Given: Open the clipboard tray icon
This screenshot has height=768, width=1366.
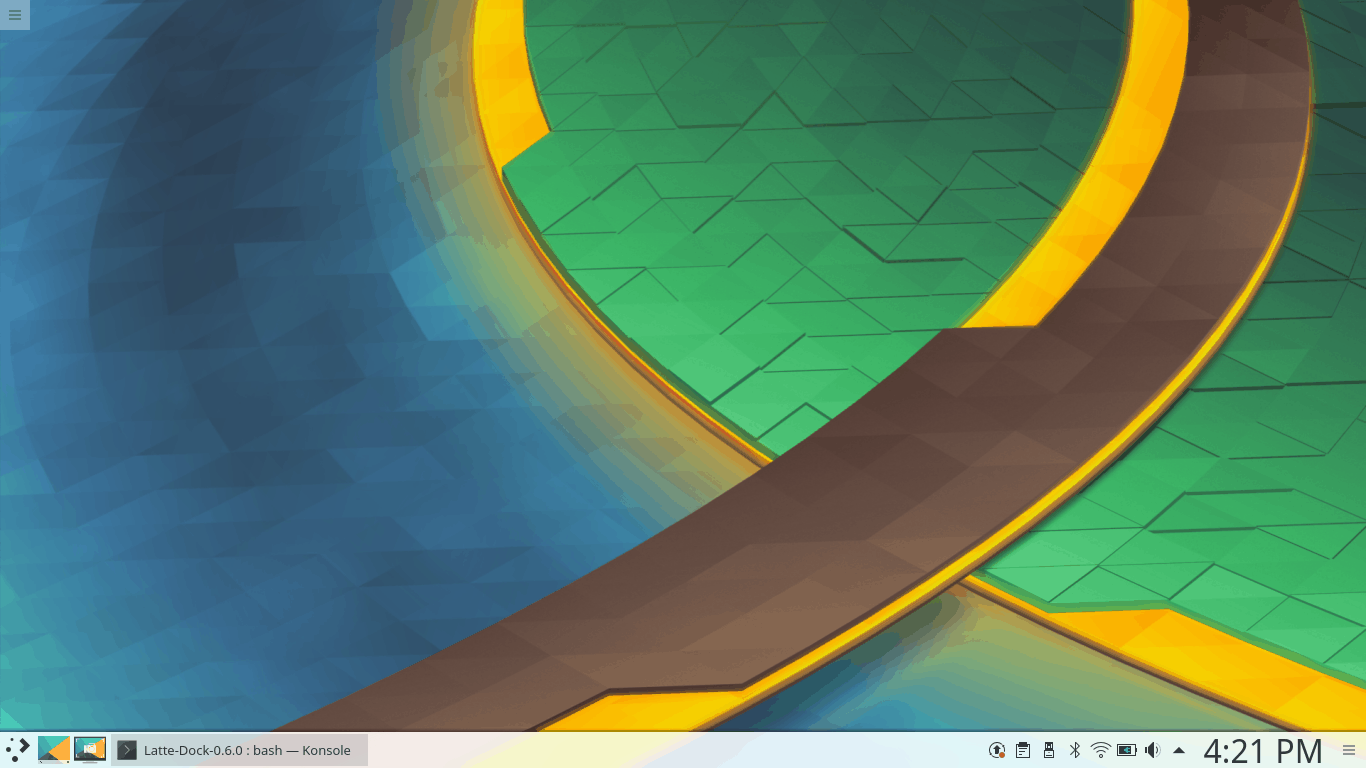Looking at the screenshot, I should point(1023,750).
